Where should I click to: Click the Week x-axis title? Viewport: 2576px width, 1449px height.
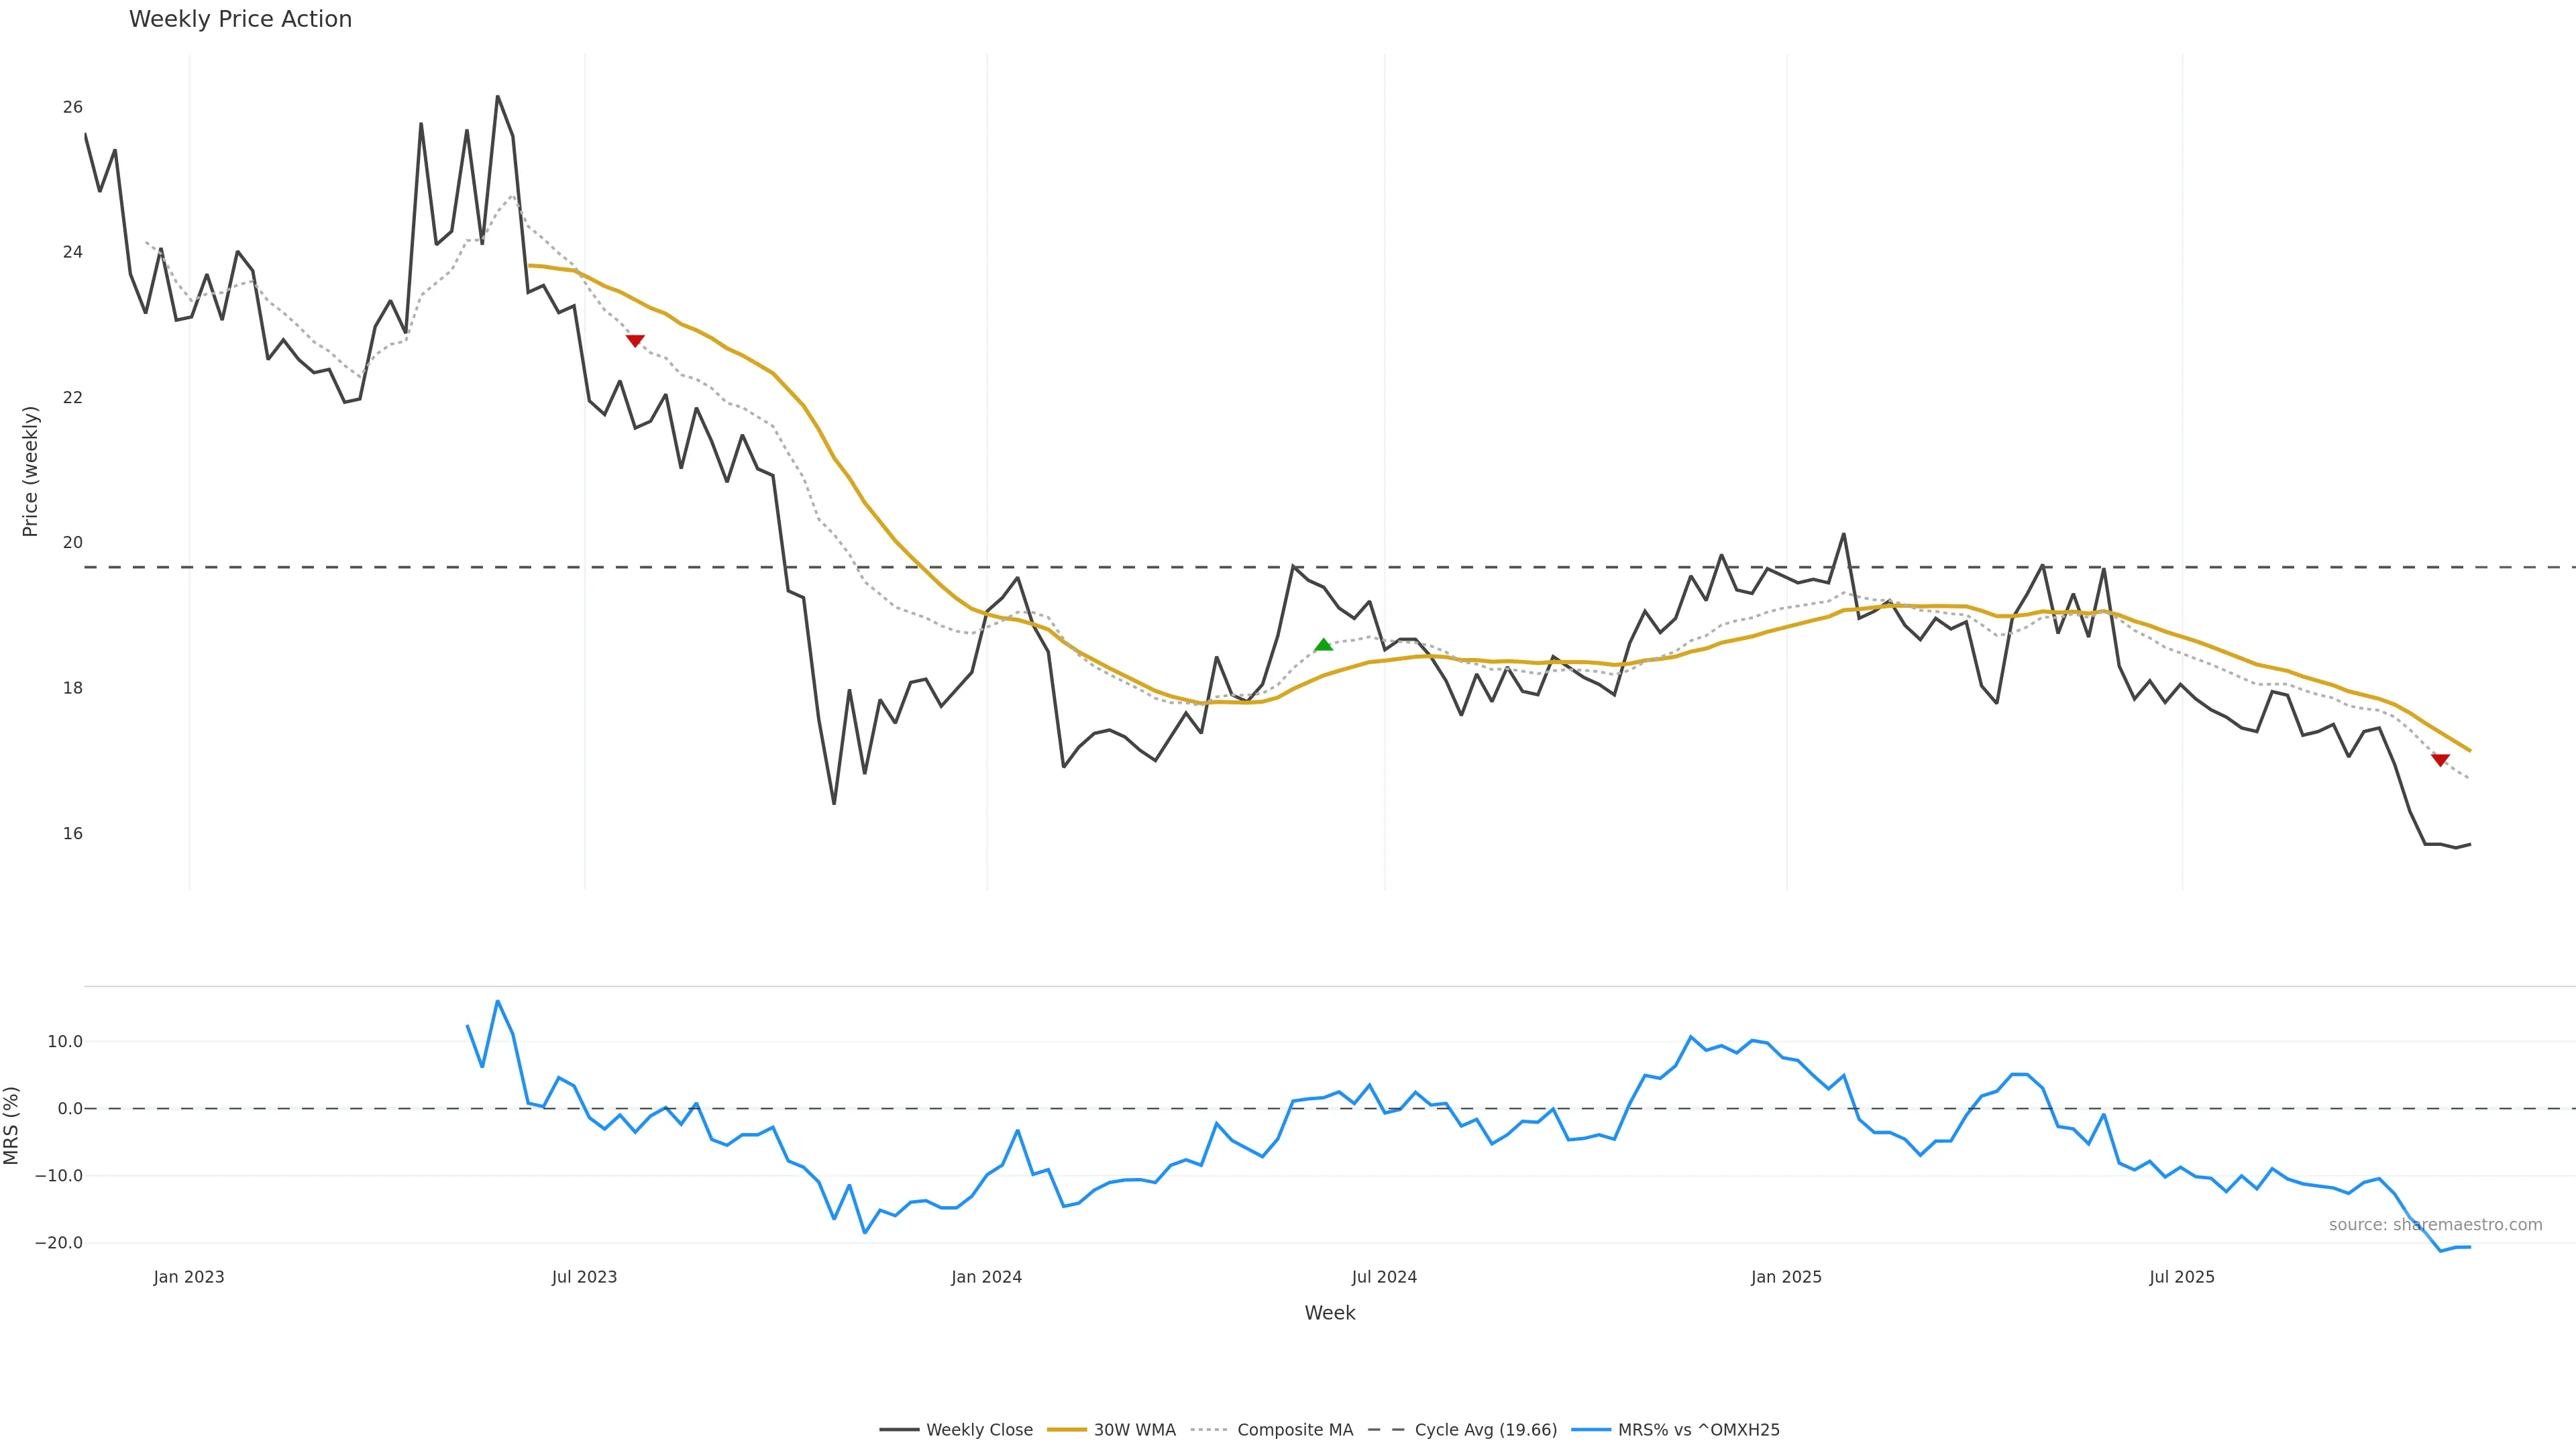1329,1313
